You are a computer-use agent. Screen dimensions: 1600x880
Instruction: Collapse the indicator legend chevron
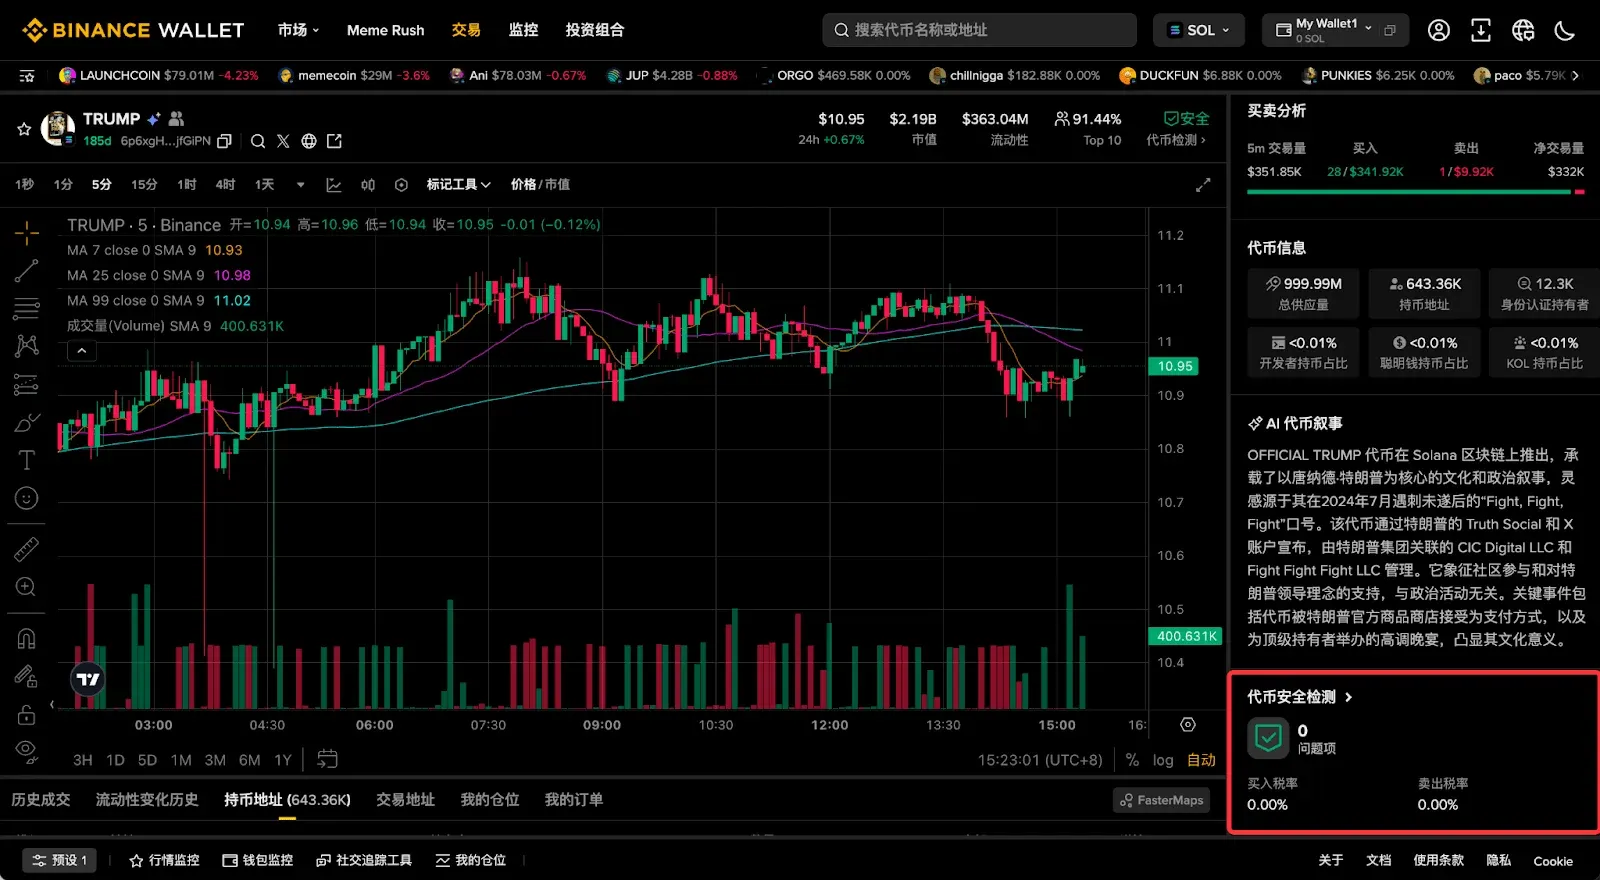tap(82, 350)
